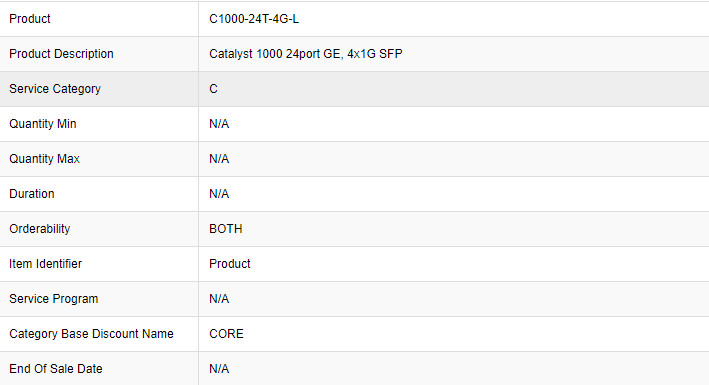Image resolution: width=709 pixels, height=385 pixels.
Task: Click the End Of Sale Date label
Action: 56,369
